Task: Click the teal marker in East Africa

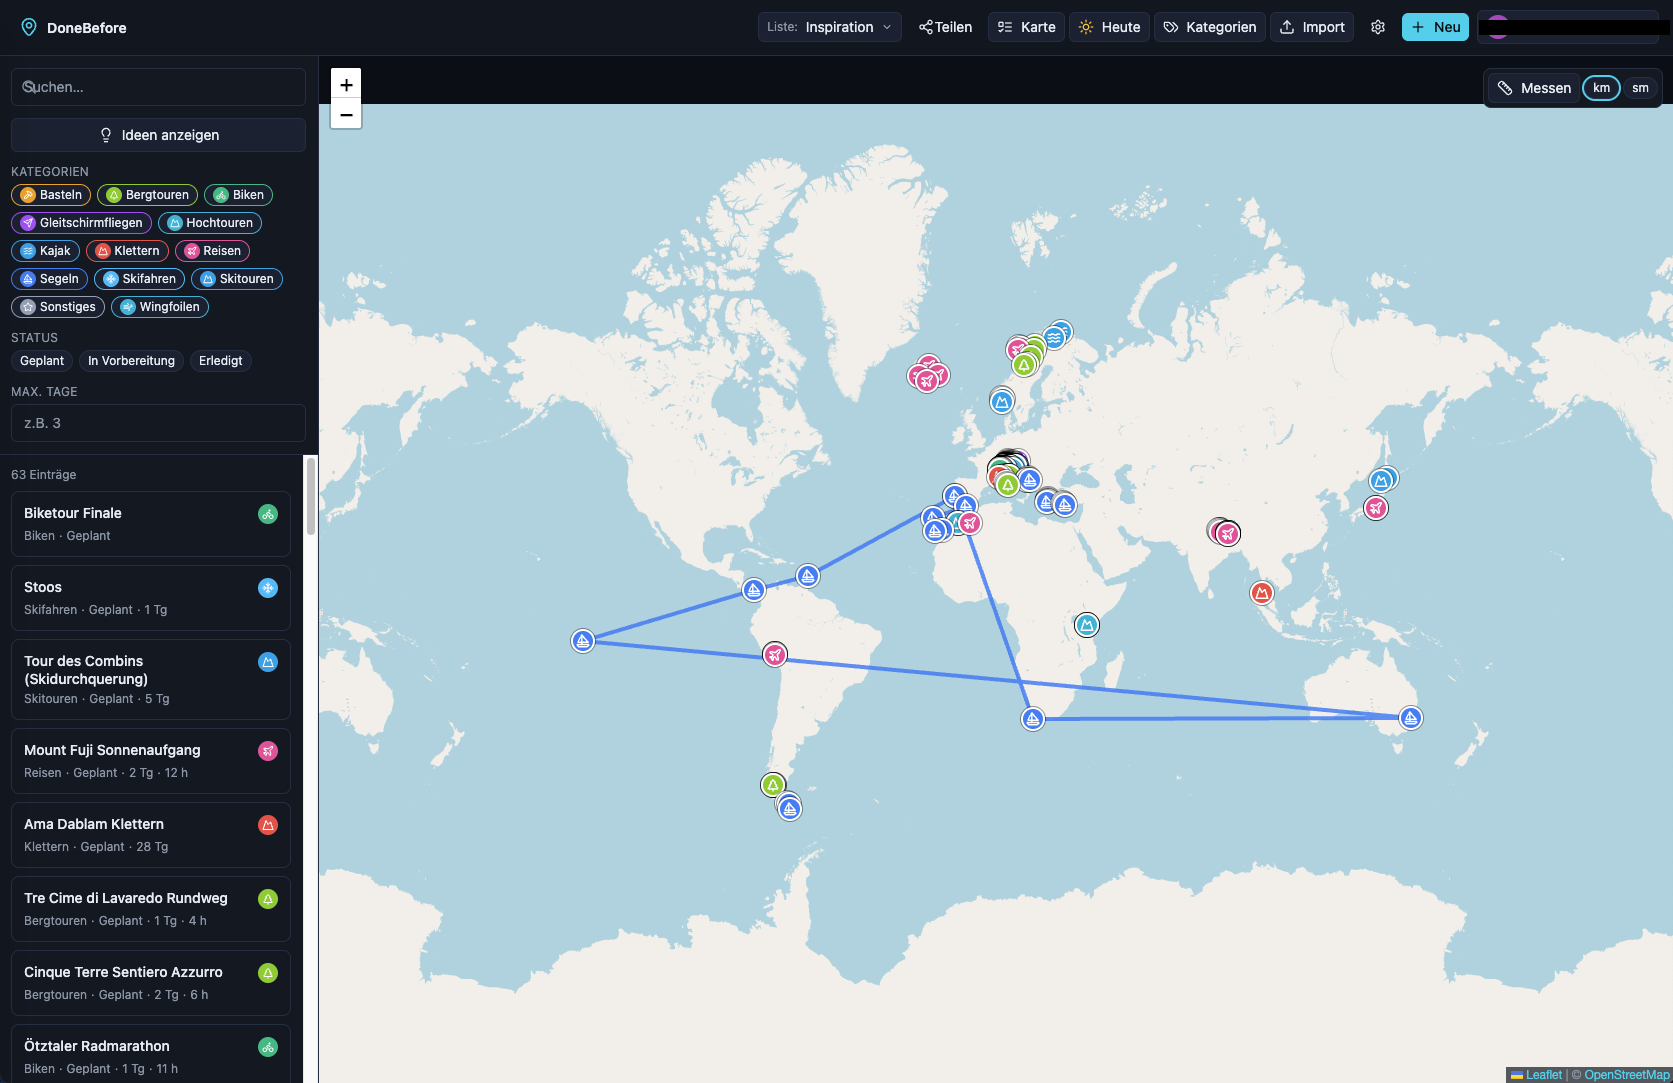Action: pos(1087,626)
